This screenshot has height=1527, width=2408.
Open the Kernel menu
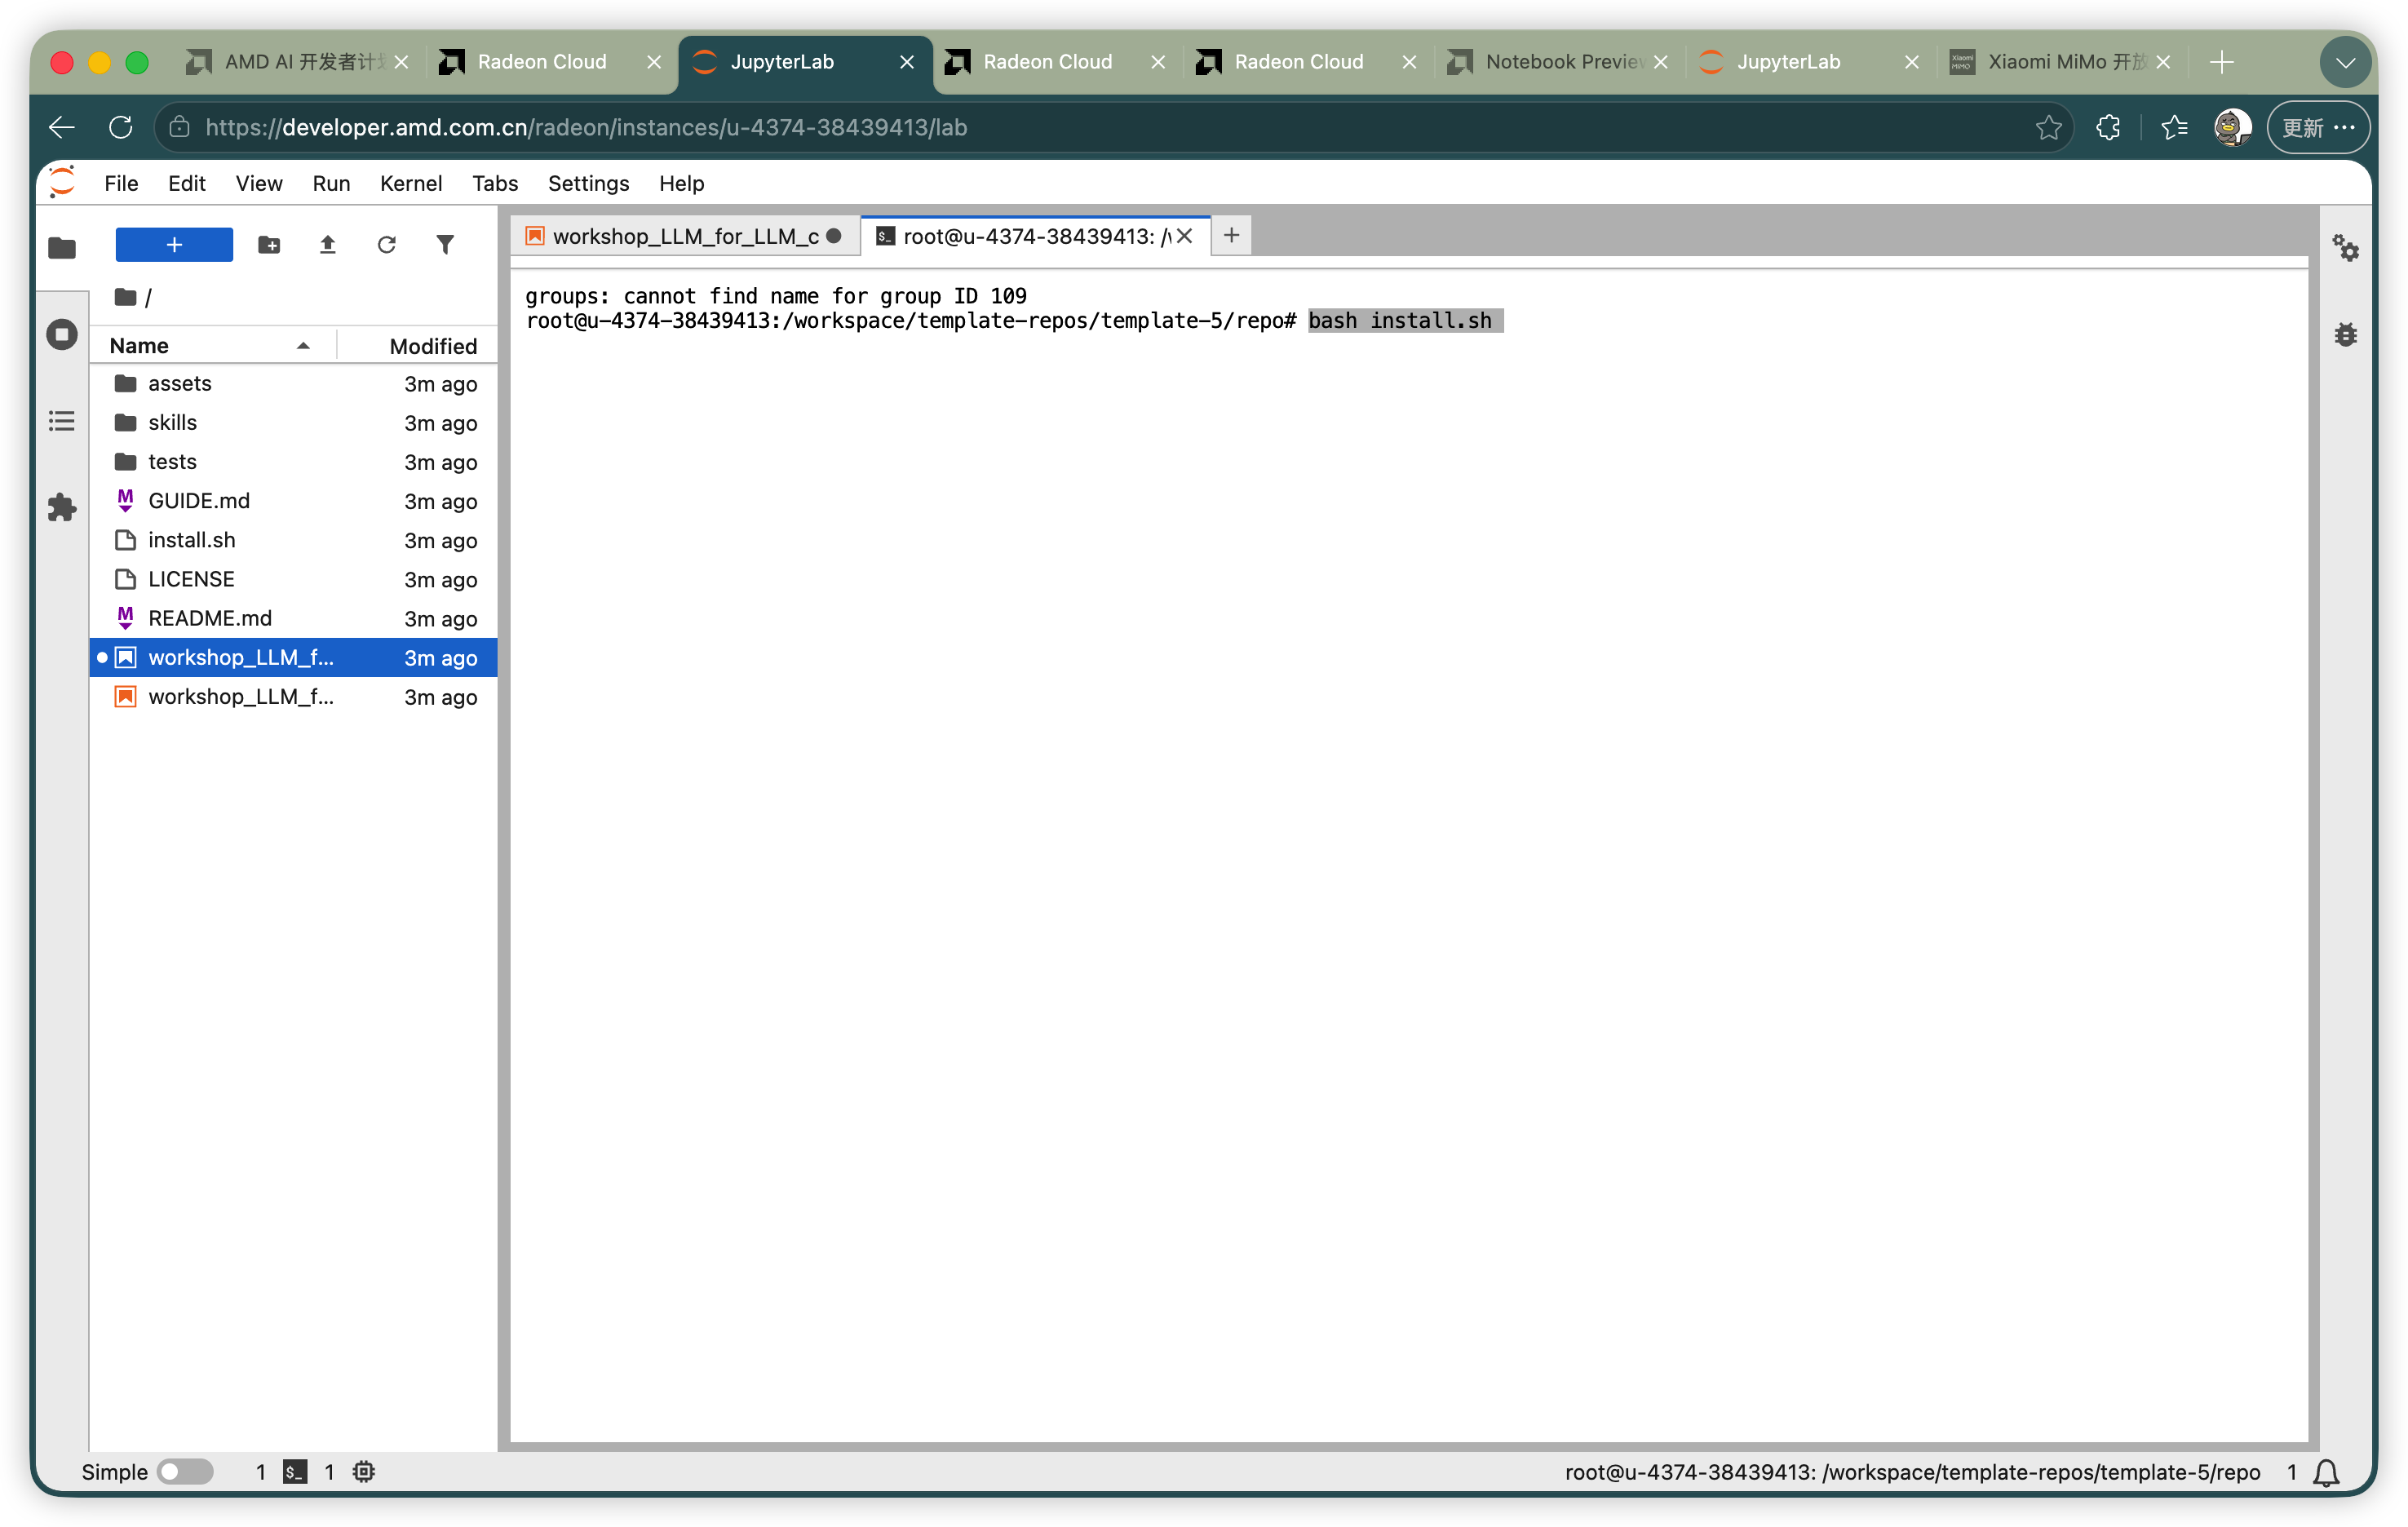(x=411, y=183)
